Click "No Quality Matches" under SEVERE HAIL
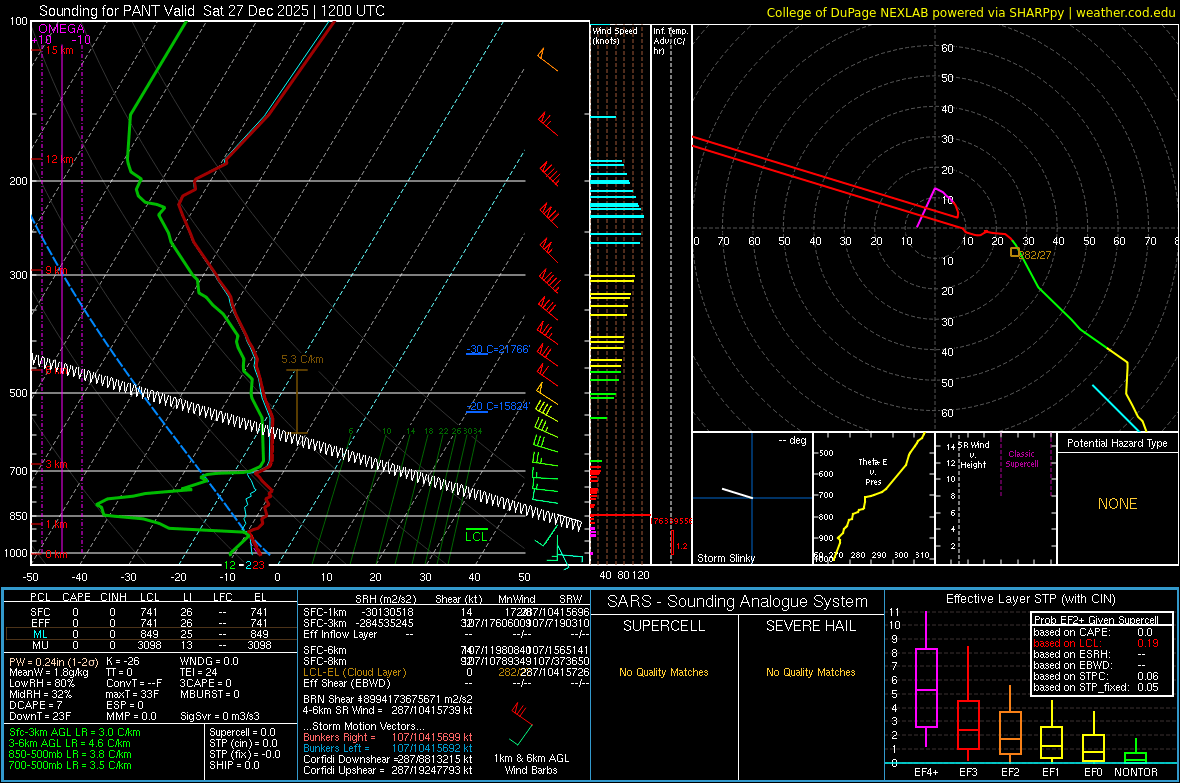This screenshot has height=783, width=1180. click(x=810, y=672)
